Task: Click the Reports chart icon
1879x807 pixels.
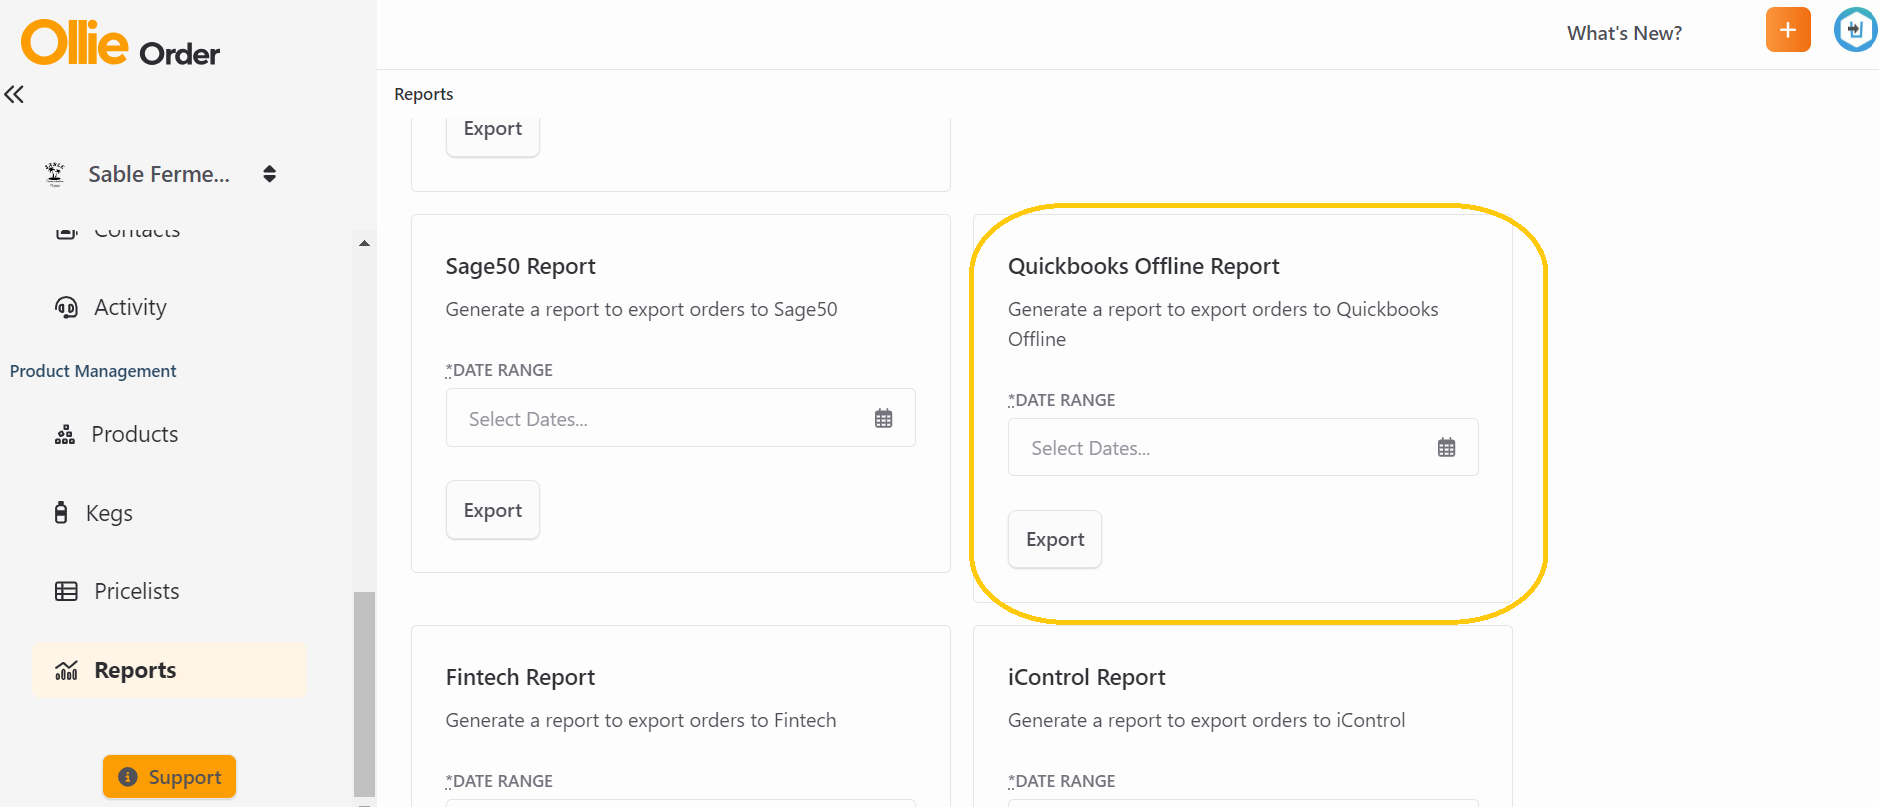Action: (x=66, y=670)
